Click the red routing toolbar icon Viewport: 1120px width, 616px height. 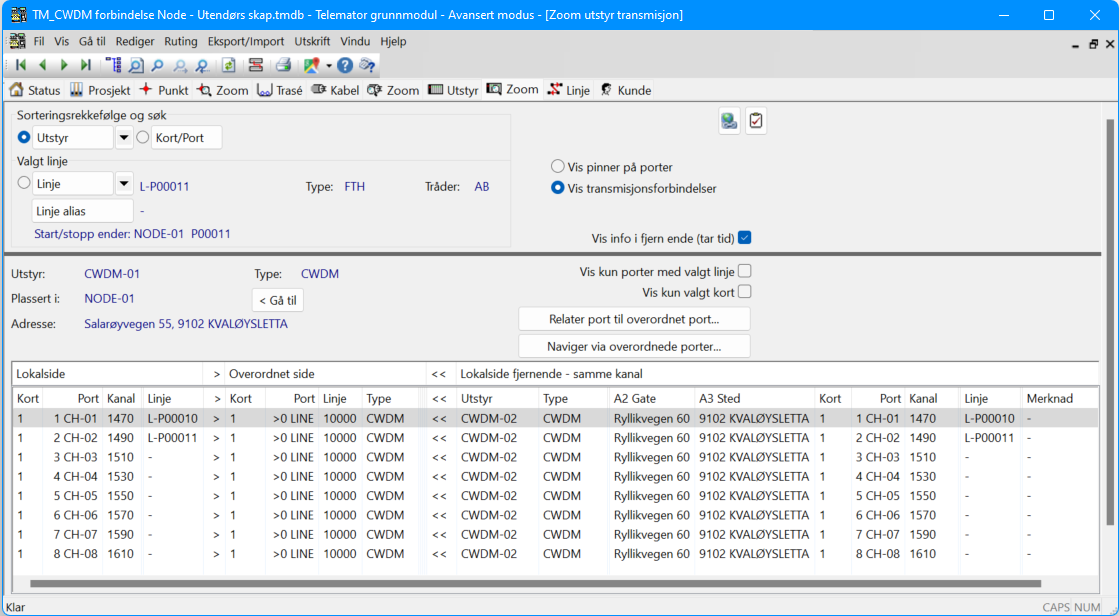256,65
